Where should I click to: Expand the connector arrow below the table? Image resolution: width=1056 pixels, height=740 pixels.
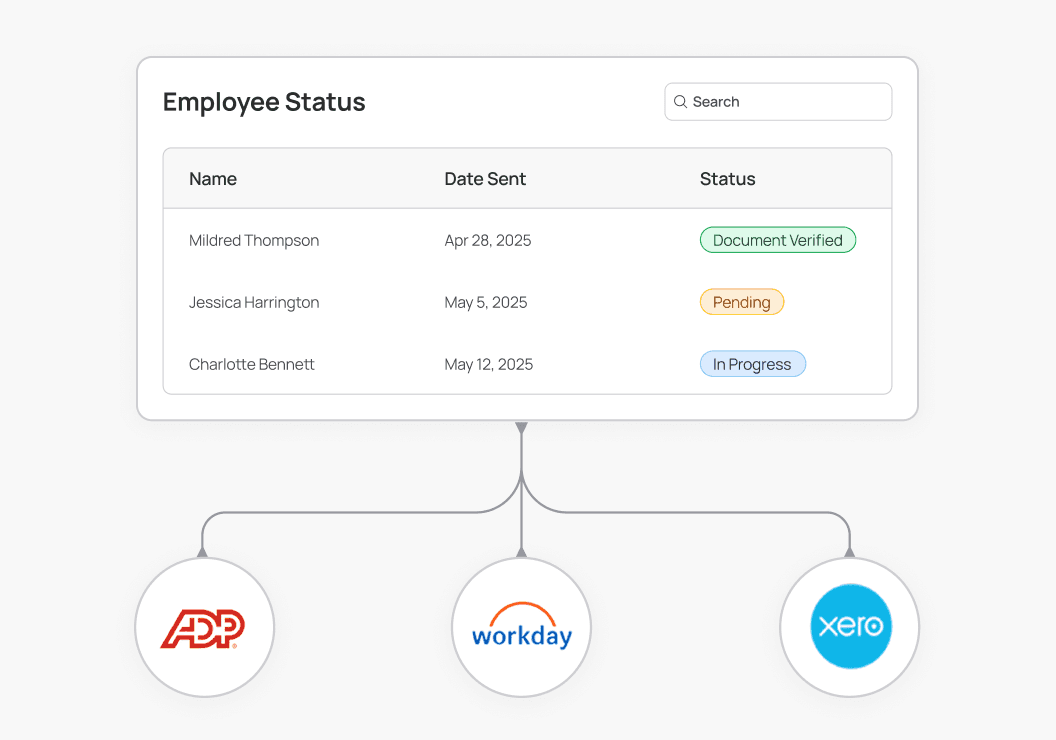[521, 428]
